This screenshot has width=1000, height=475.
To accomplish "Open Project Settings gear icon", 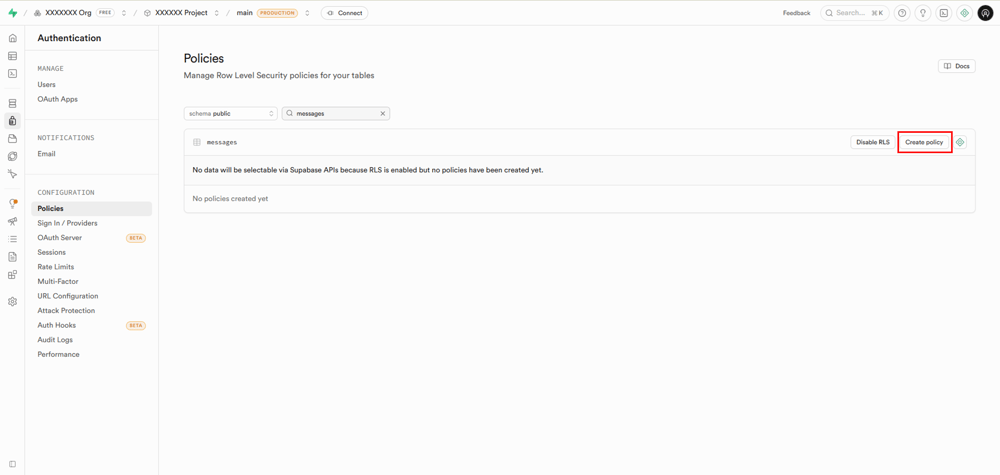I will click(x=12, y=301).
